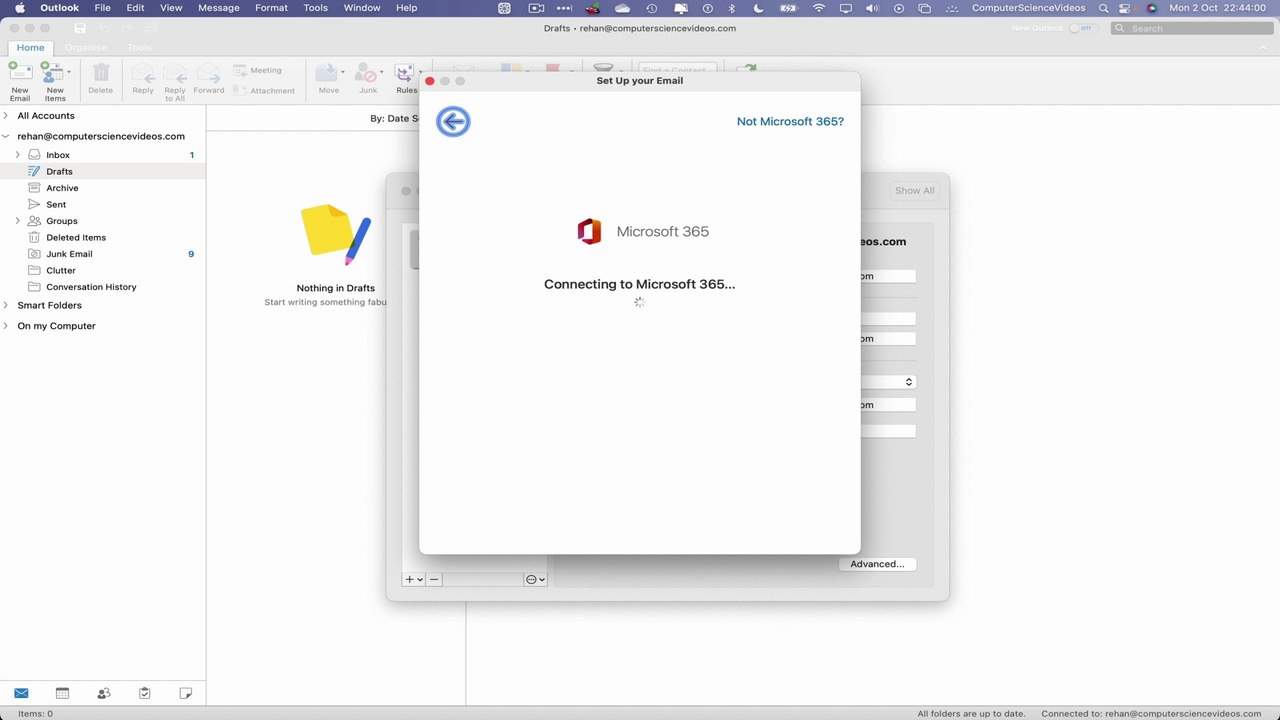The height and width of the screenshot is (720, 1280).
Task: Click the Not Microsoft 365? link
Action: point(790,121)
